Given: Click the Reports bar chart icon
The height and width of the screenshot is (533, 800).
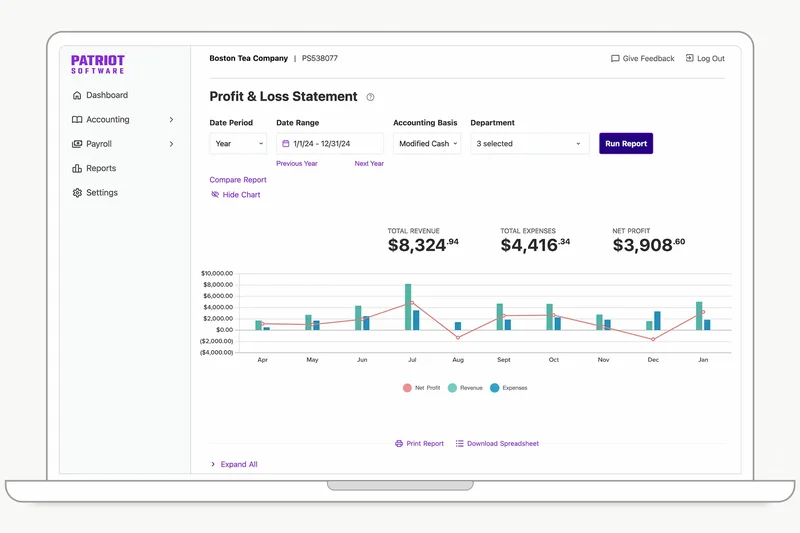Looking at the screenshot, I should [x=77, y=169].
